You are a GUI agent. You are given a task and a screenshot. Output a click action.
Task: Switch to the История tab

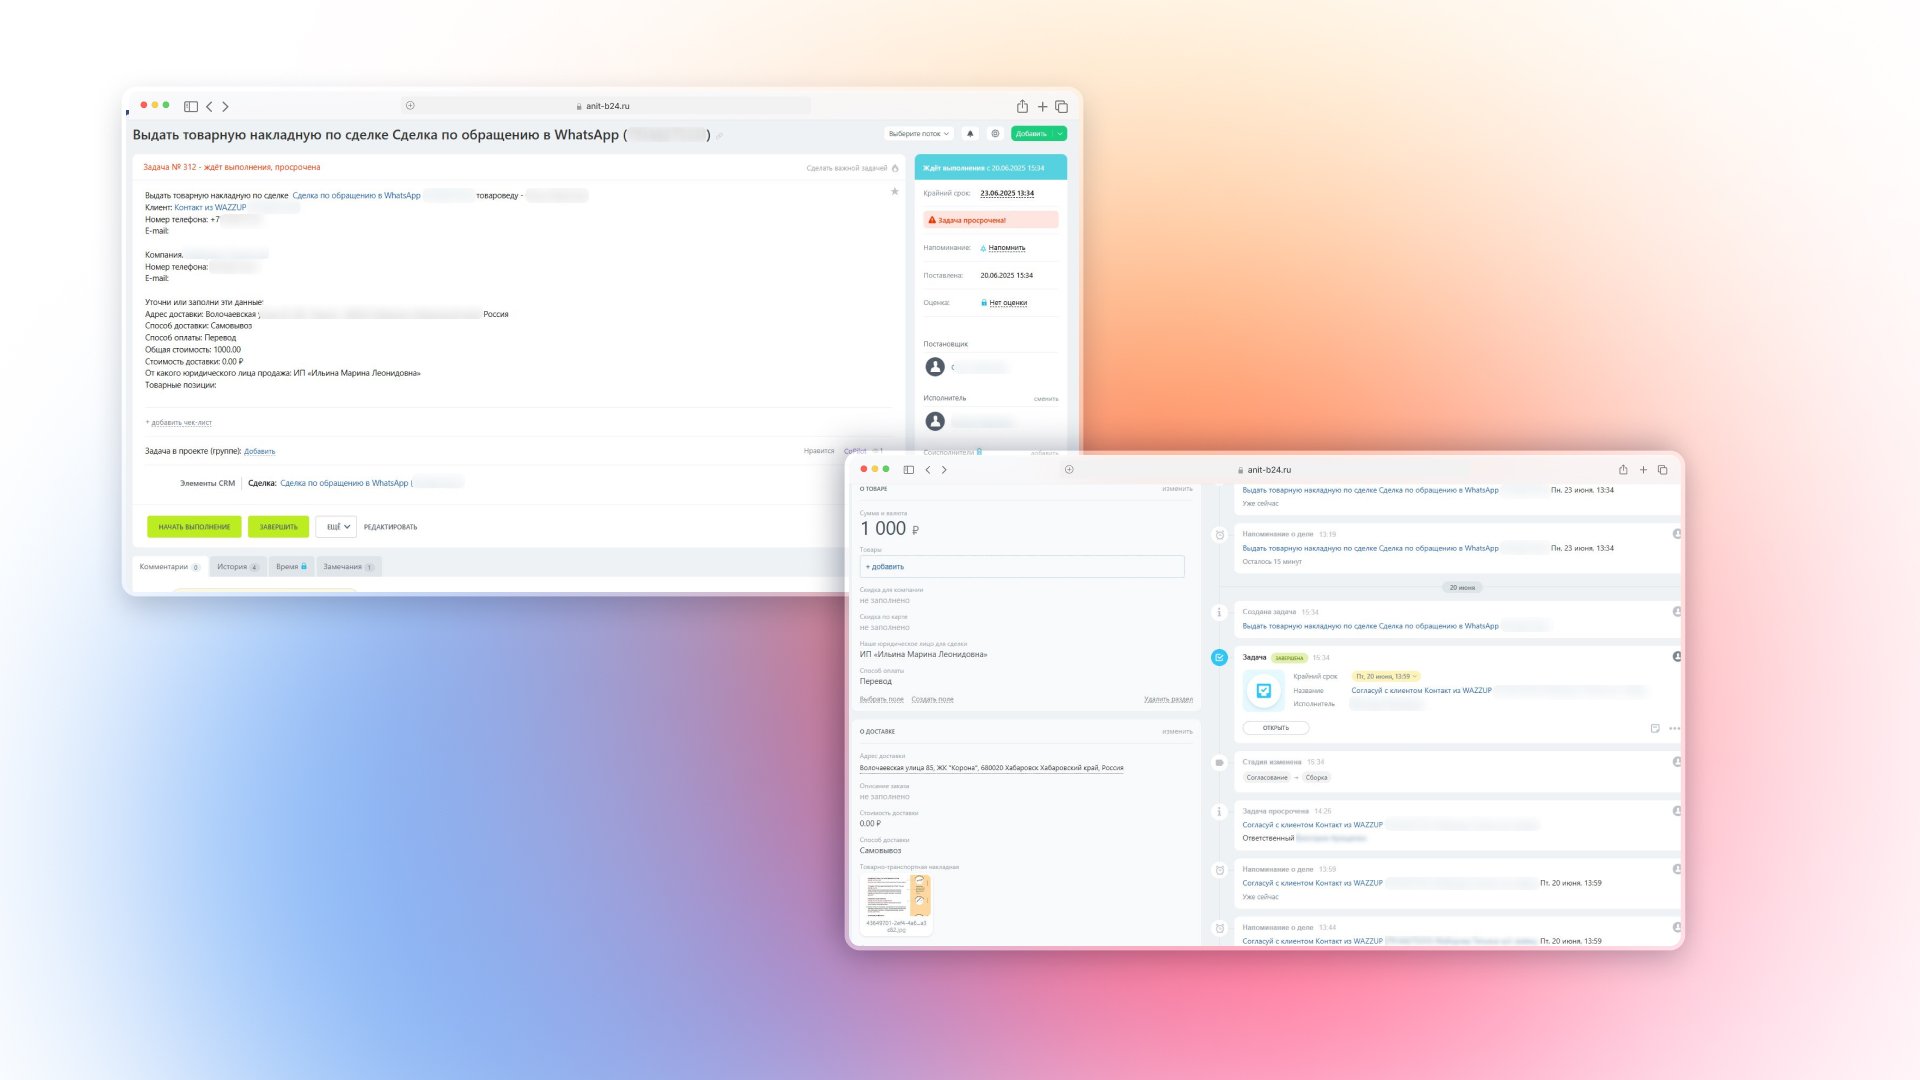coord(237,567)
